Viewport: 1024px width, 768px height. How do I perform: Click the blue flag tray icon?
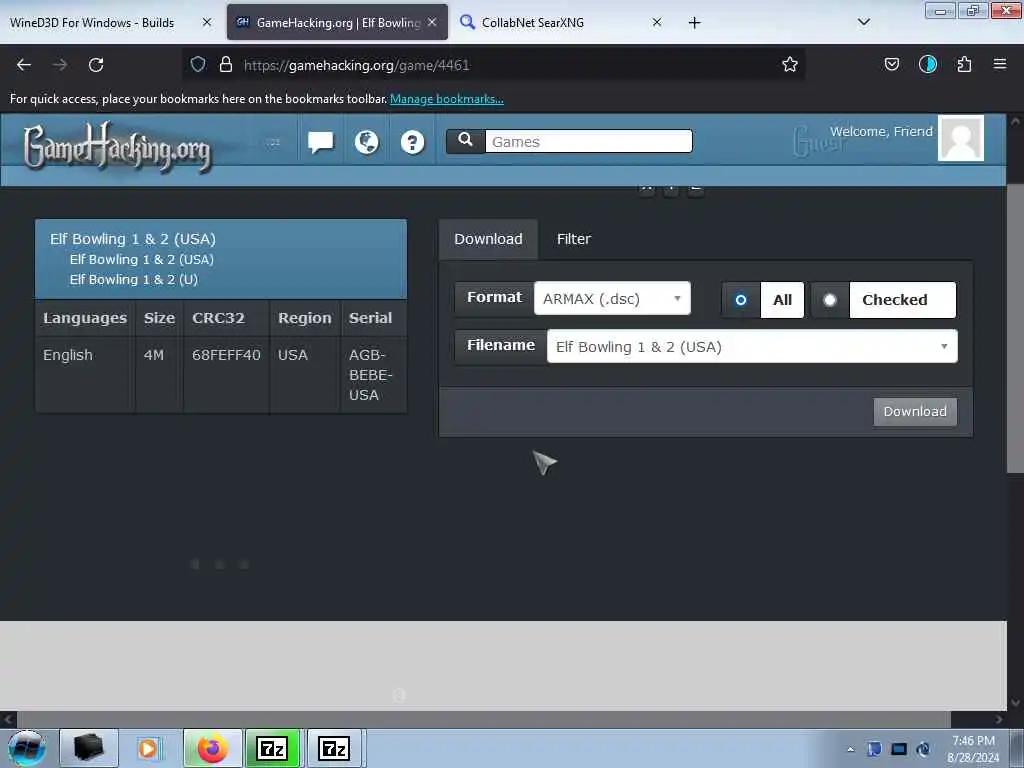[x=874, y=749]
